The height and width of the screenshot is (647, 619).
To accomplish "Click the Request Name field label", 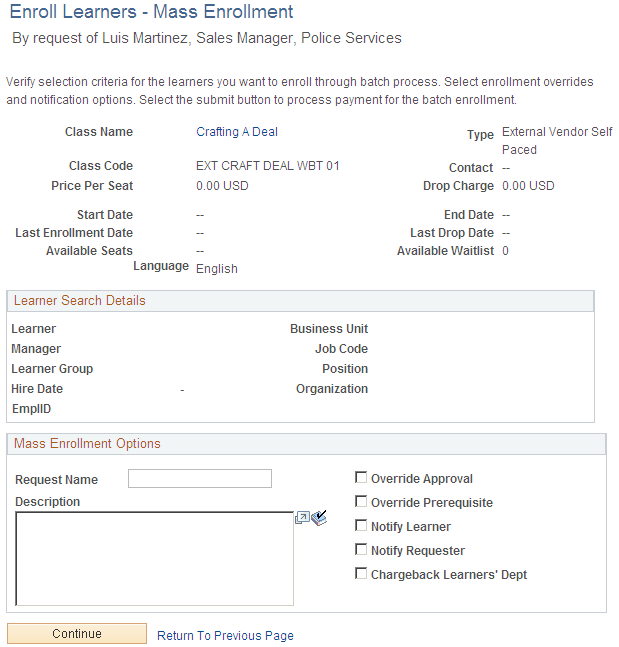I will (57, 480).
